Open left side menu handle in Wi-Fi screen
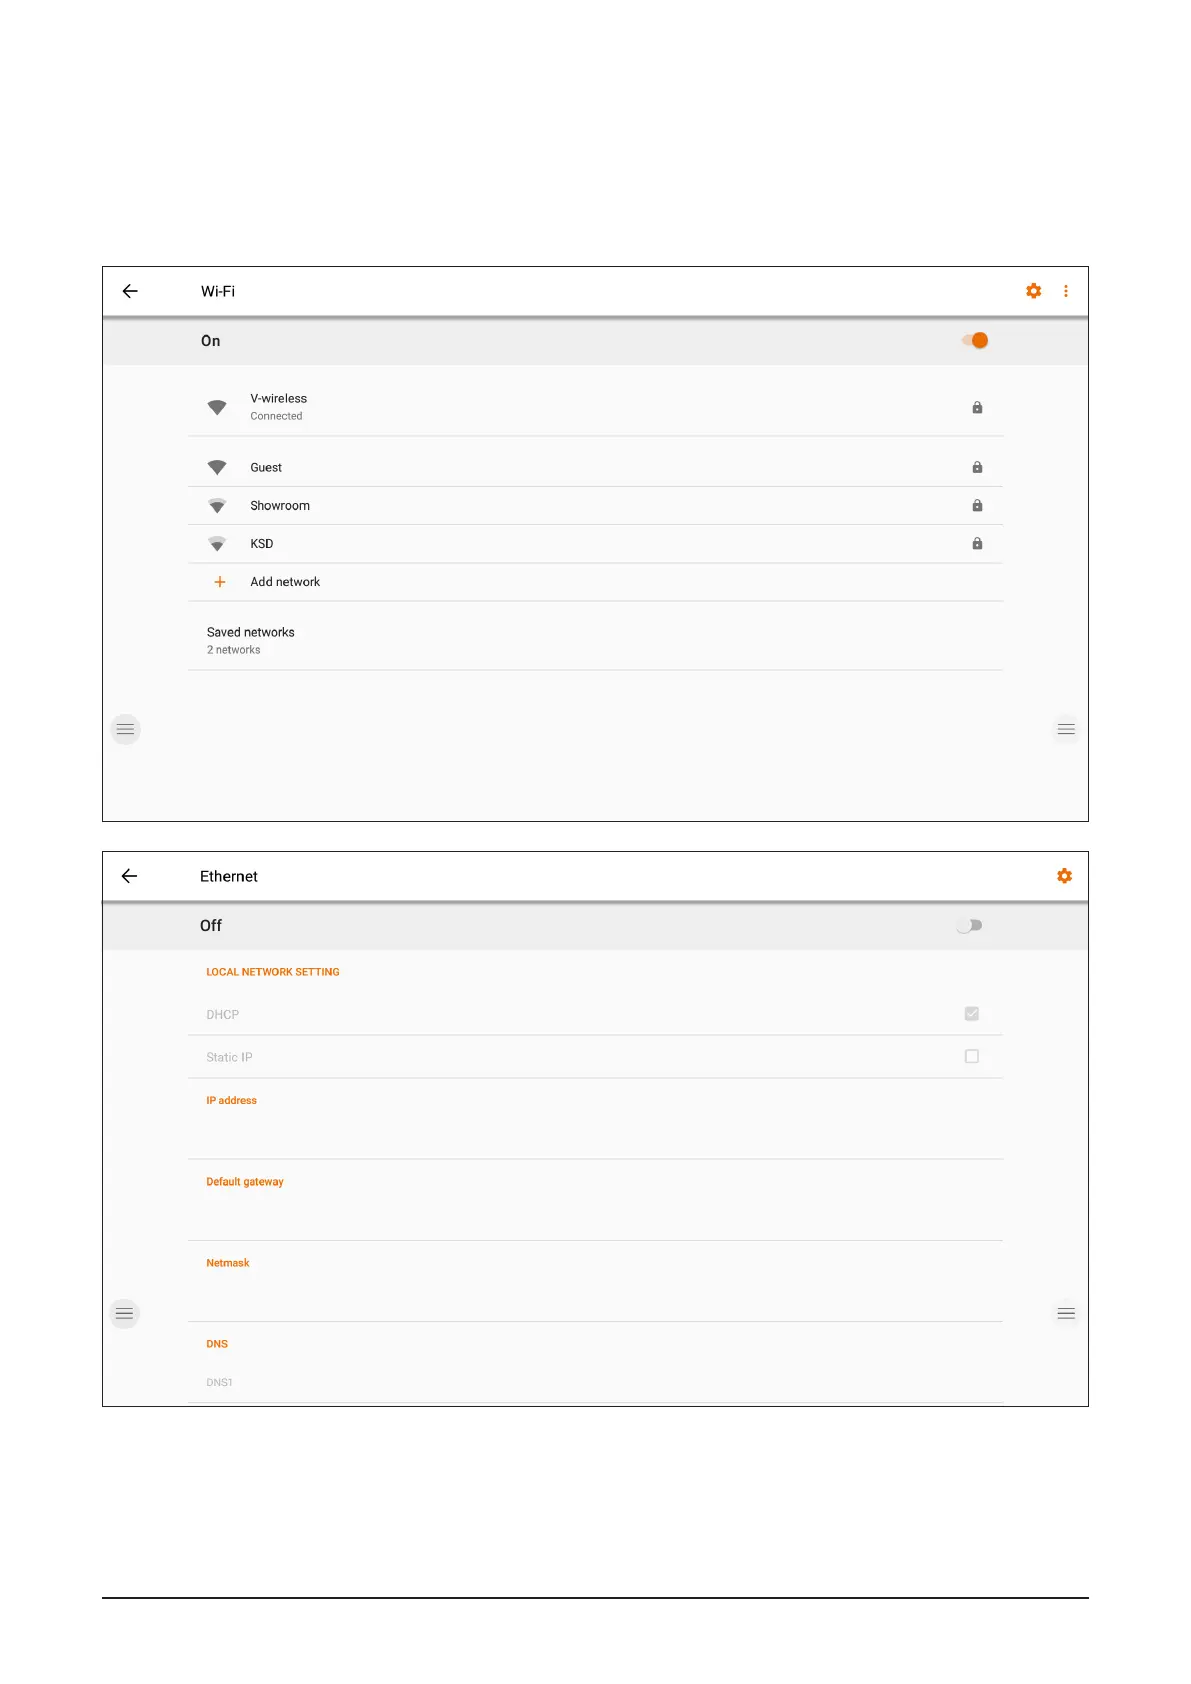The image size is (1191, 1684). tap(125, 729)
